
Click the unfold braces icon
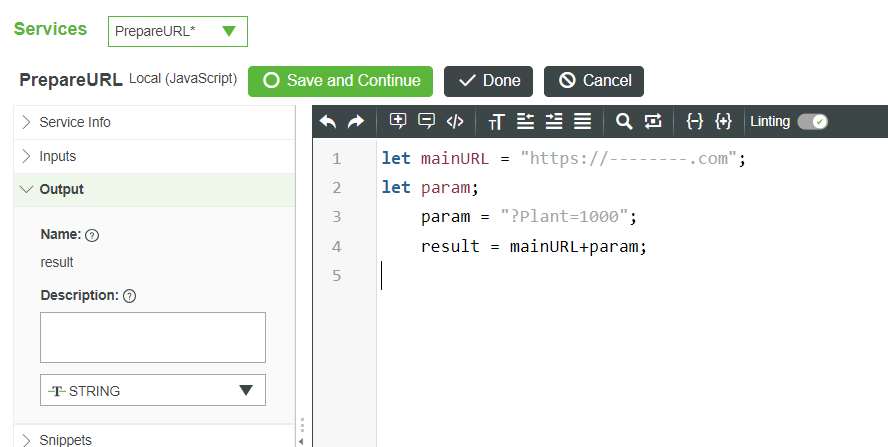pos(724,122)
